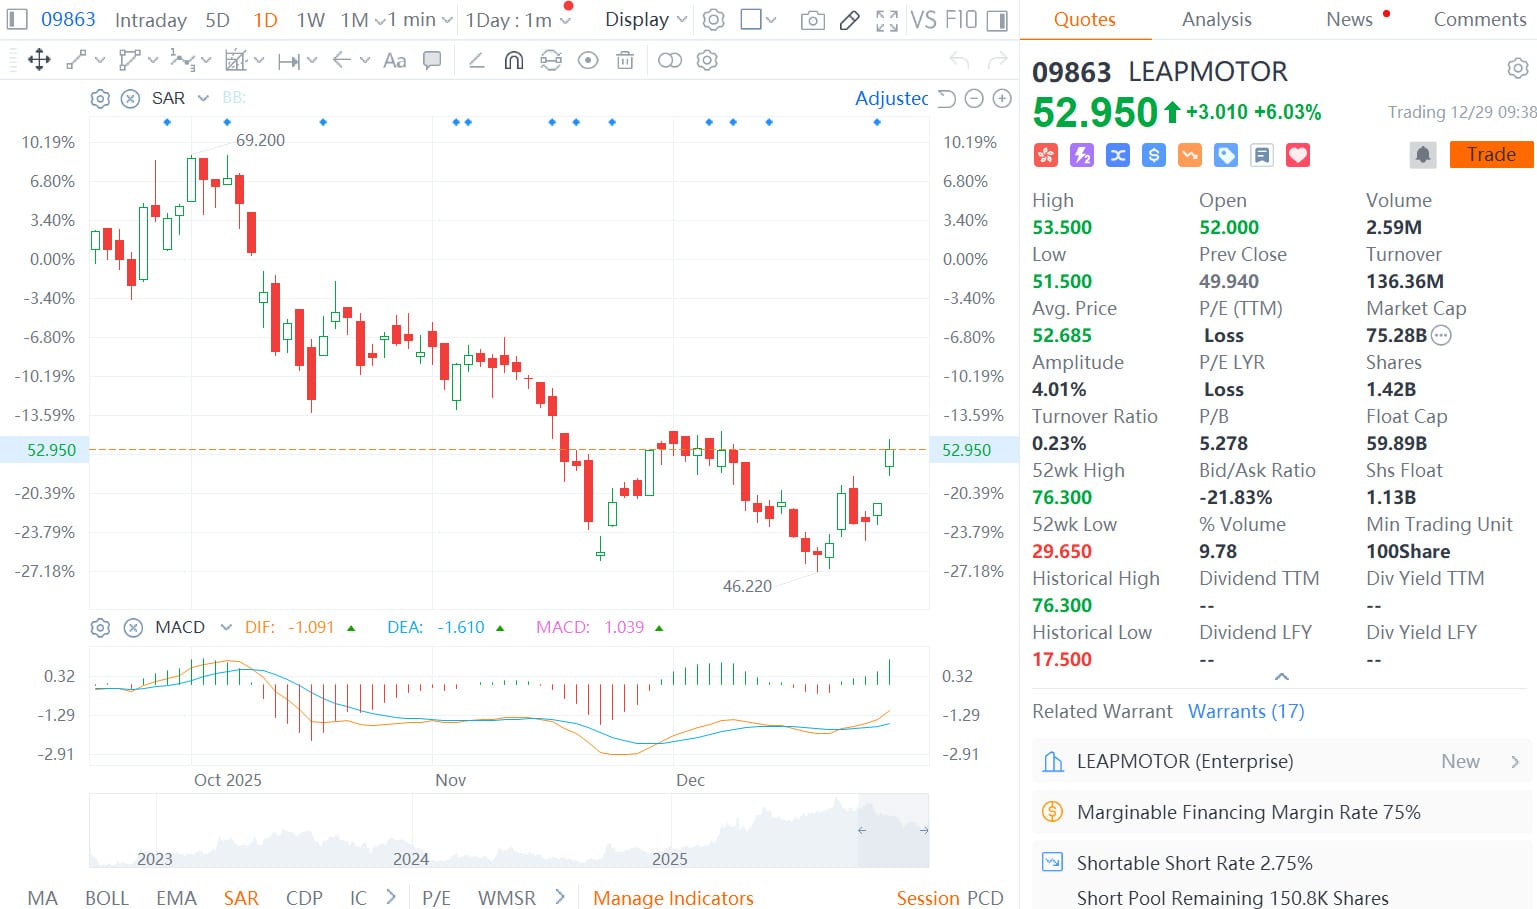Select the 1W timeframe
The image size is (1537, 909).
[x=310, y=19]
